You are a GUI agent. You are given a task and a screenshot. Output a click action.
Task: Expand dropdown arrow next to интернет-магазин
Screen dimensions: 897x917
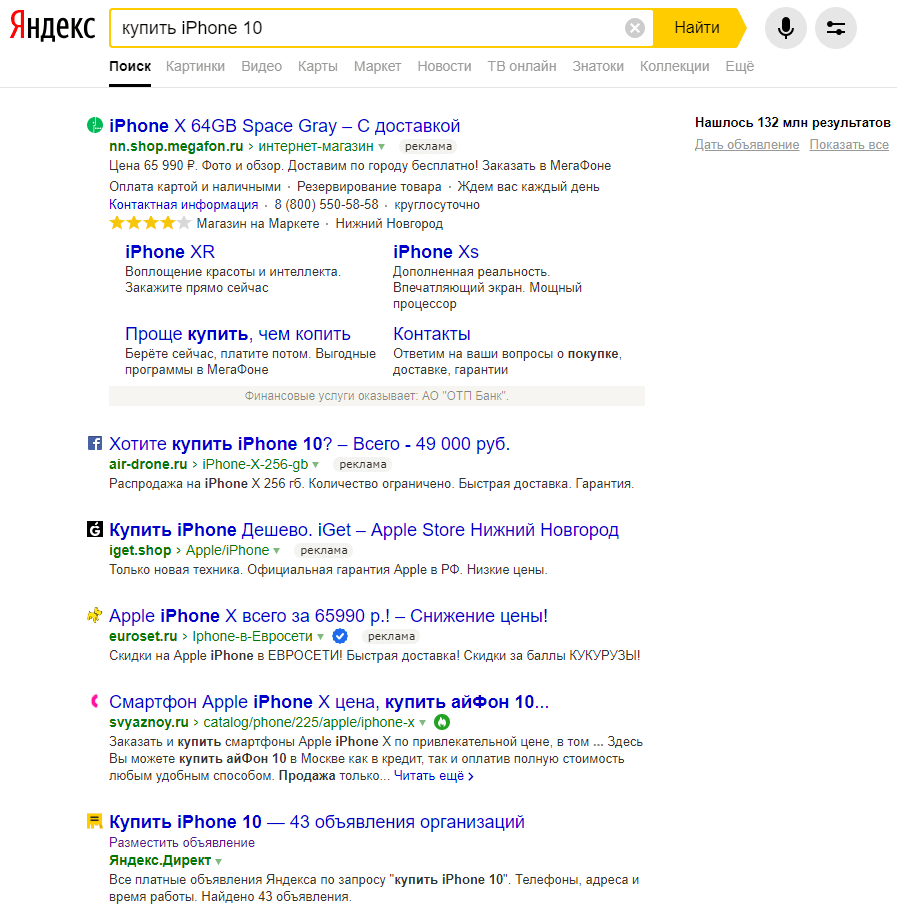pos(381,147)
